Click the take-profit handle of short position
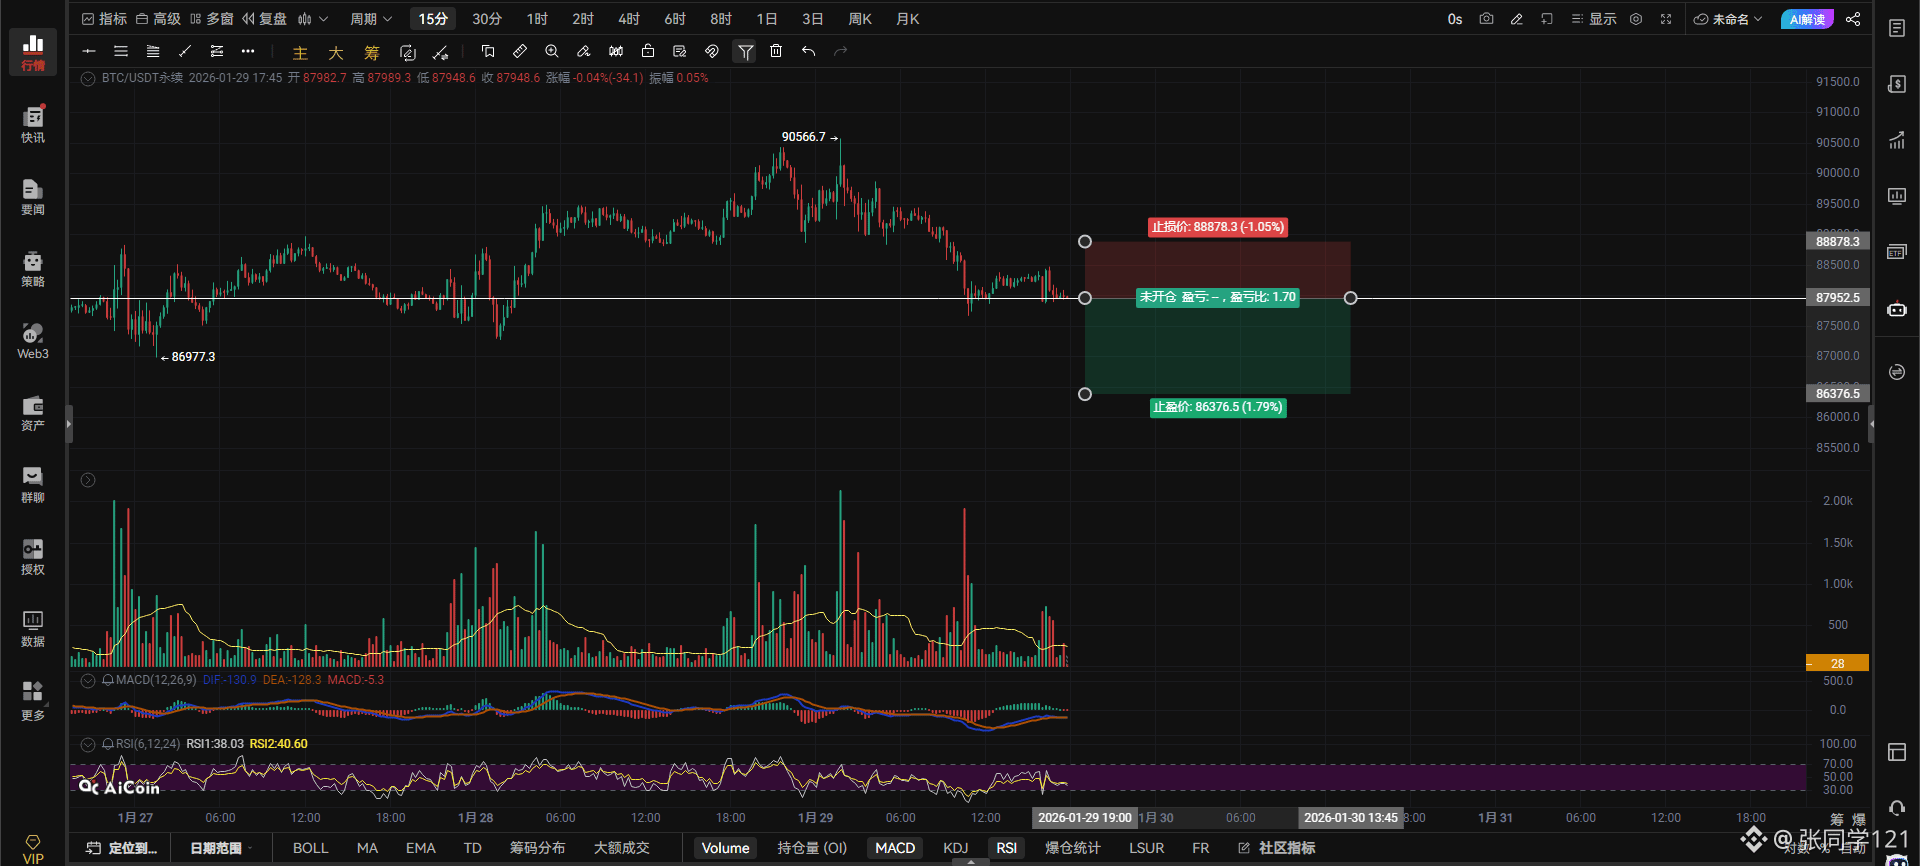Screen dimensions: 1920x866 [1085, 394]
